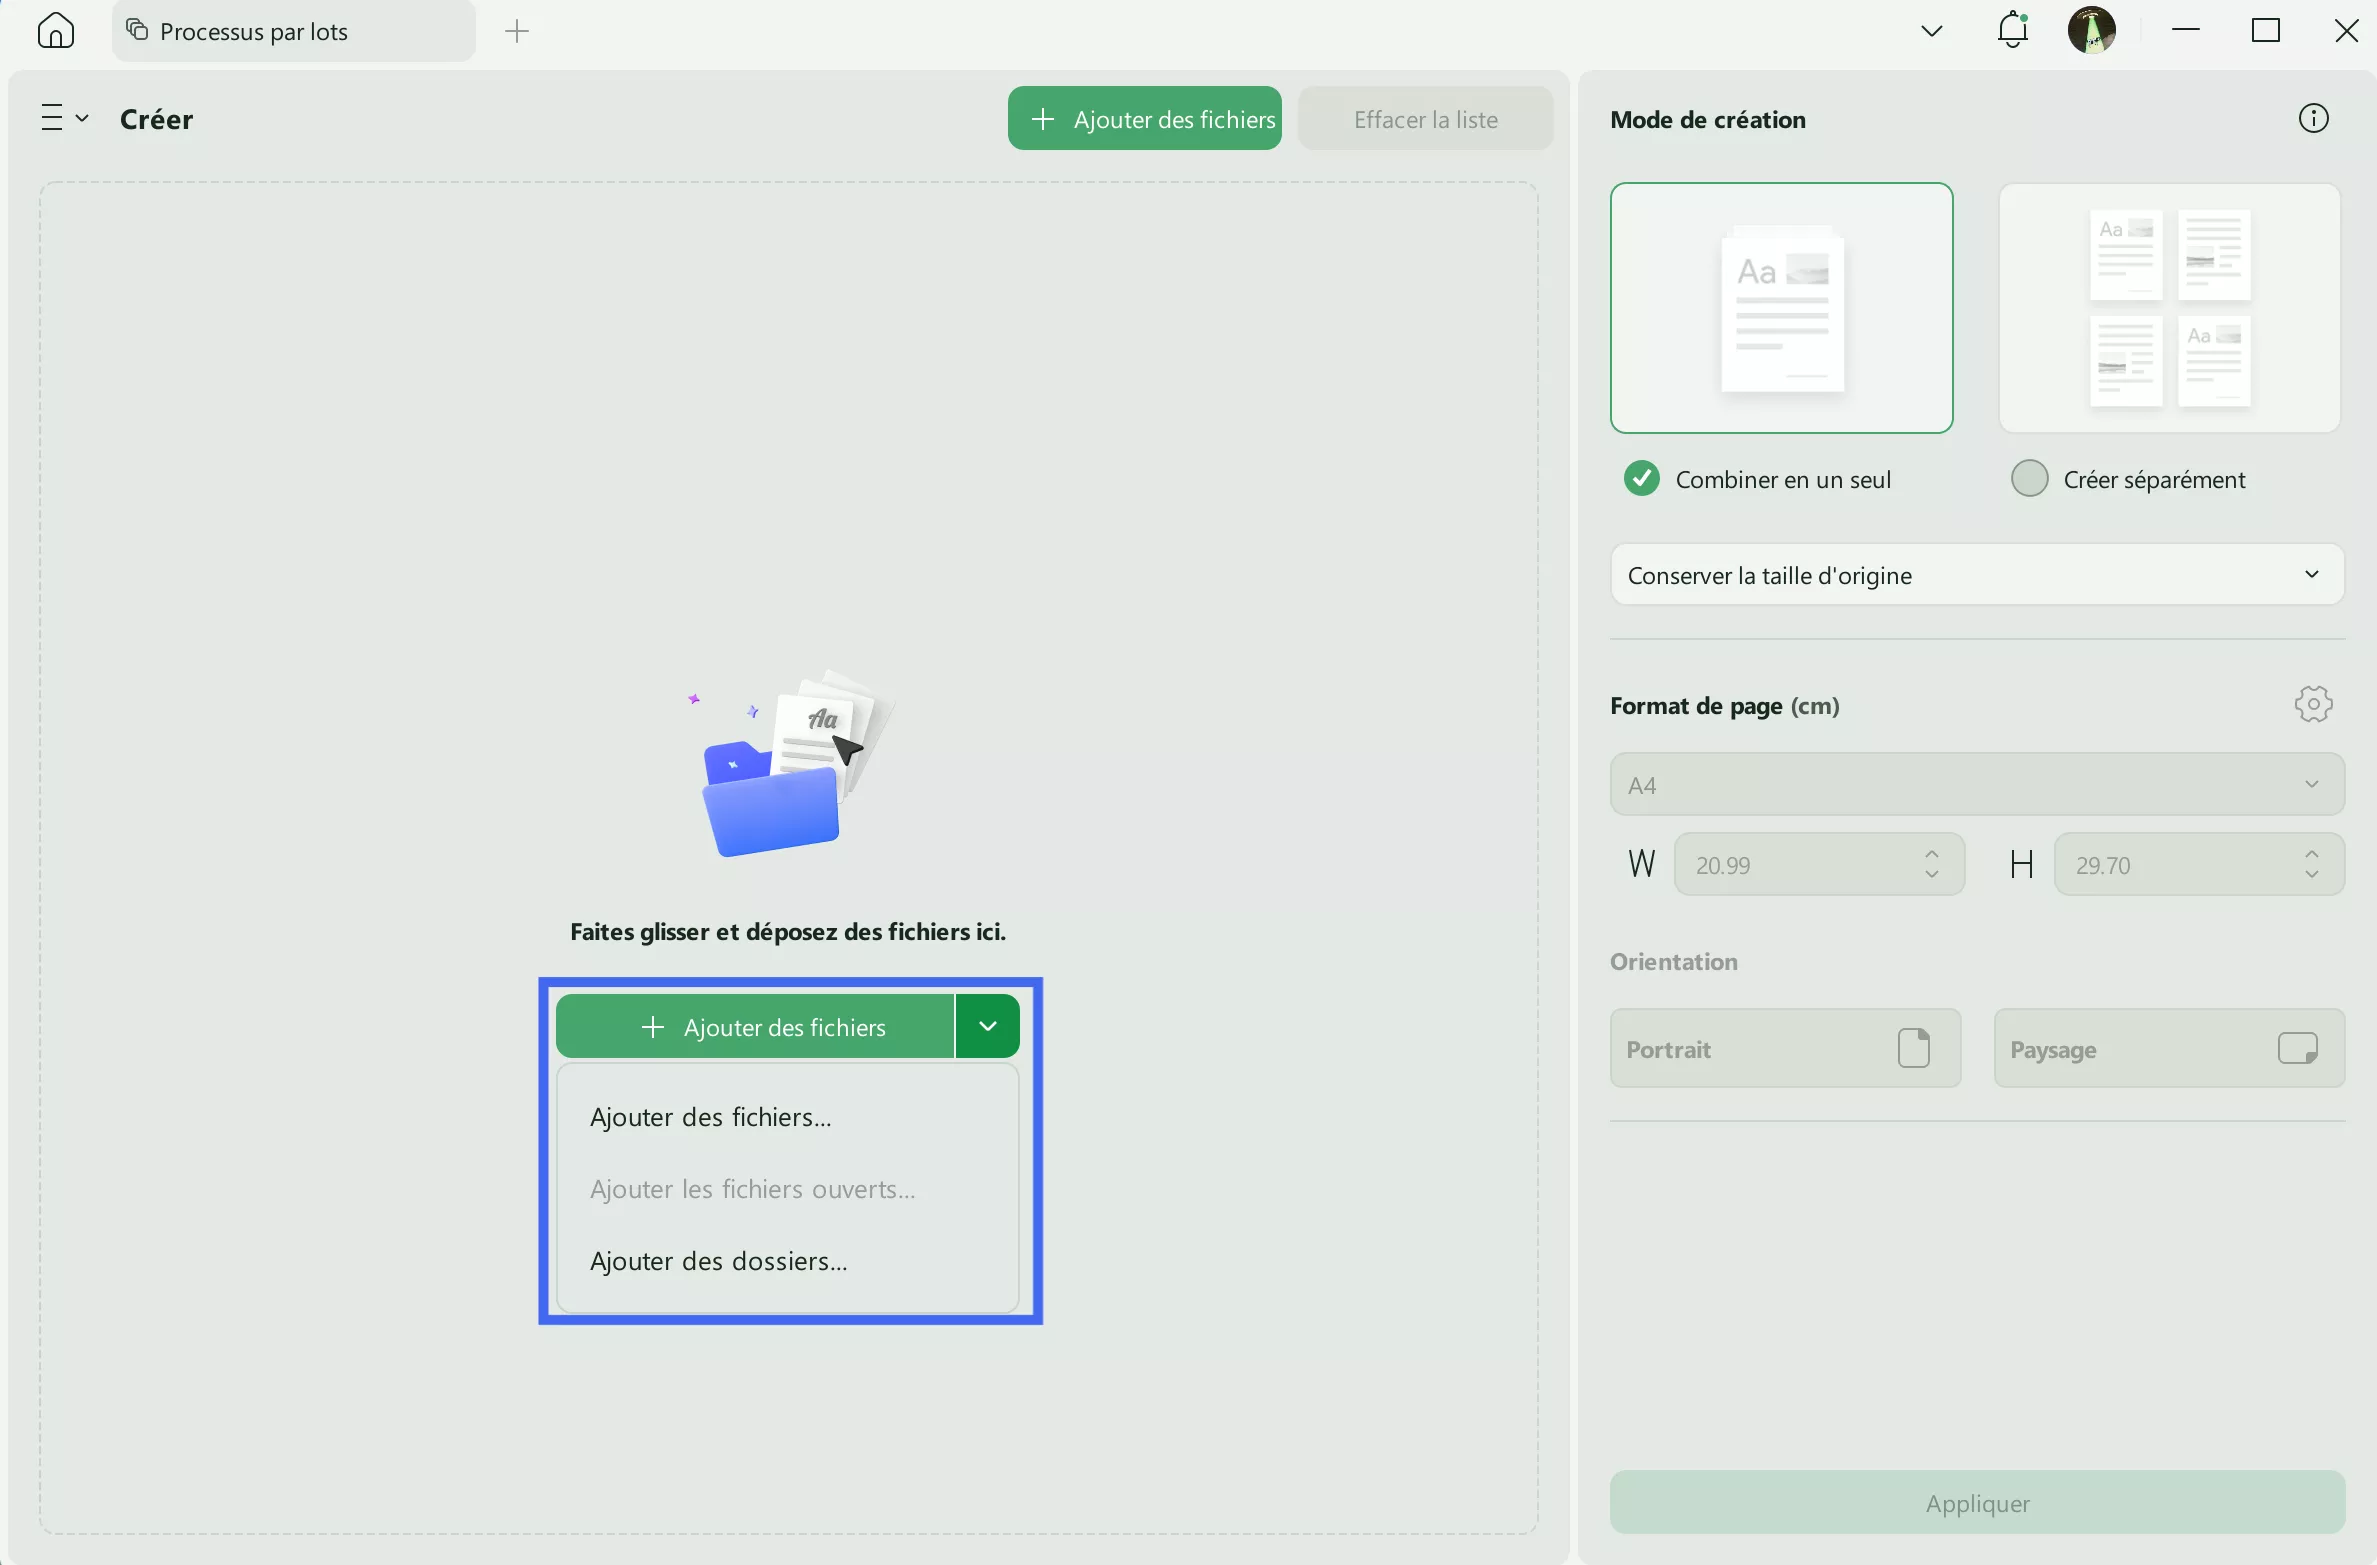The height and width of the screenshot is (1565, 2377).
Task: Toggle the green Ajouter des fichiers arrow
Action: 988,1027
